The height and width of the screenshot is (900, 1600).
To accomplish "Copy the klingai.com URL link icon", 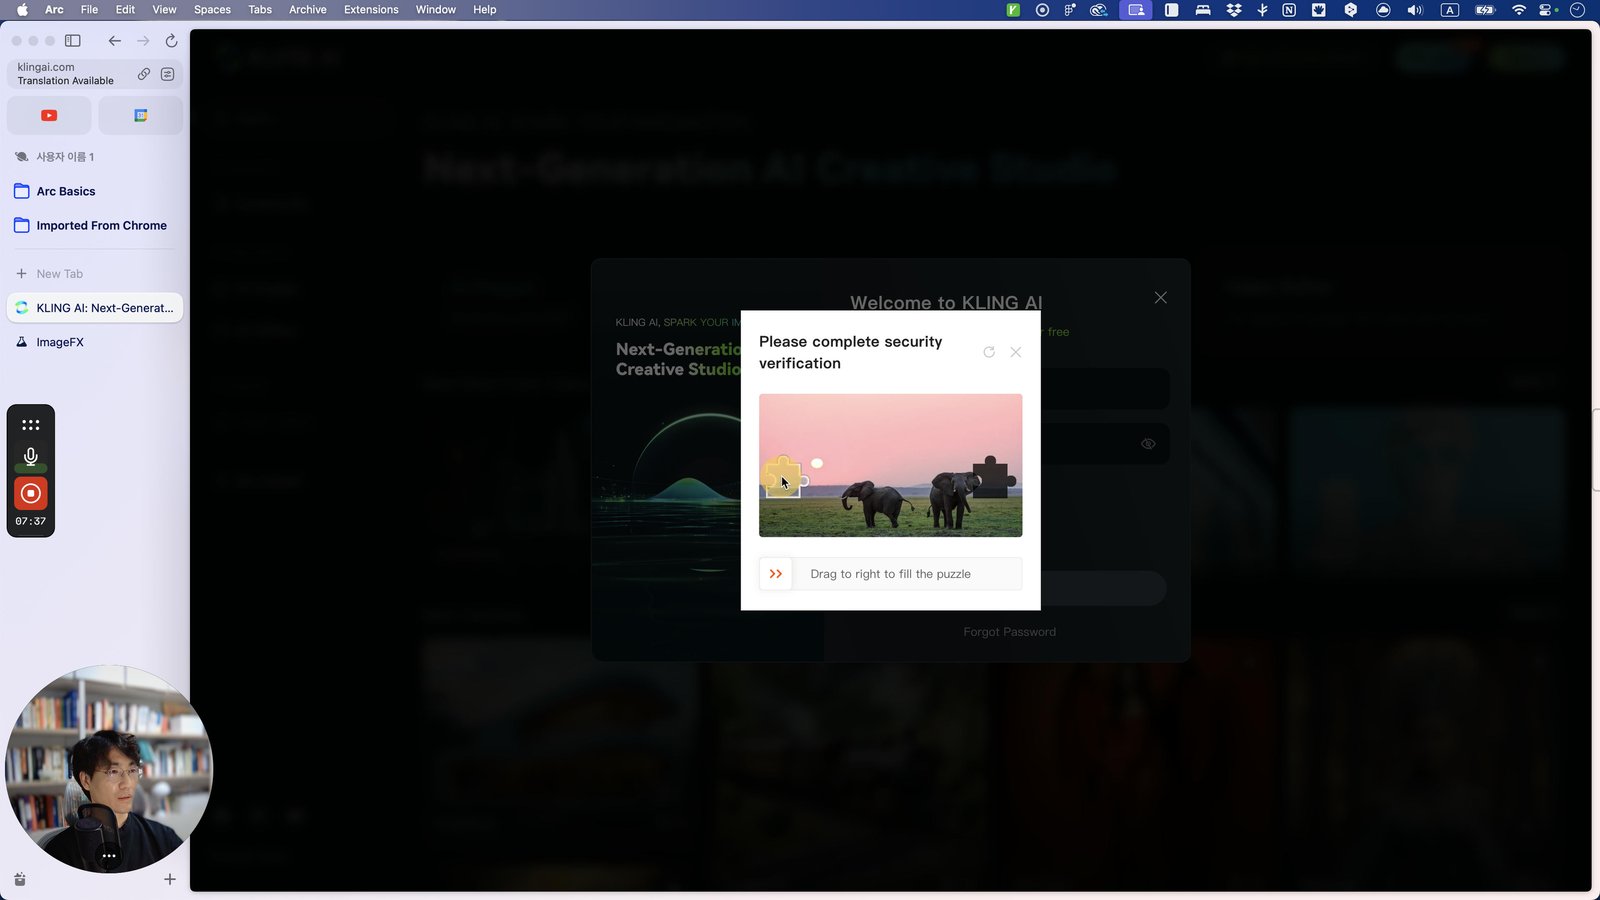I will coord(144,74).
